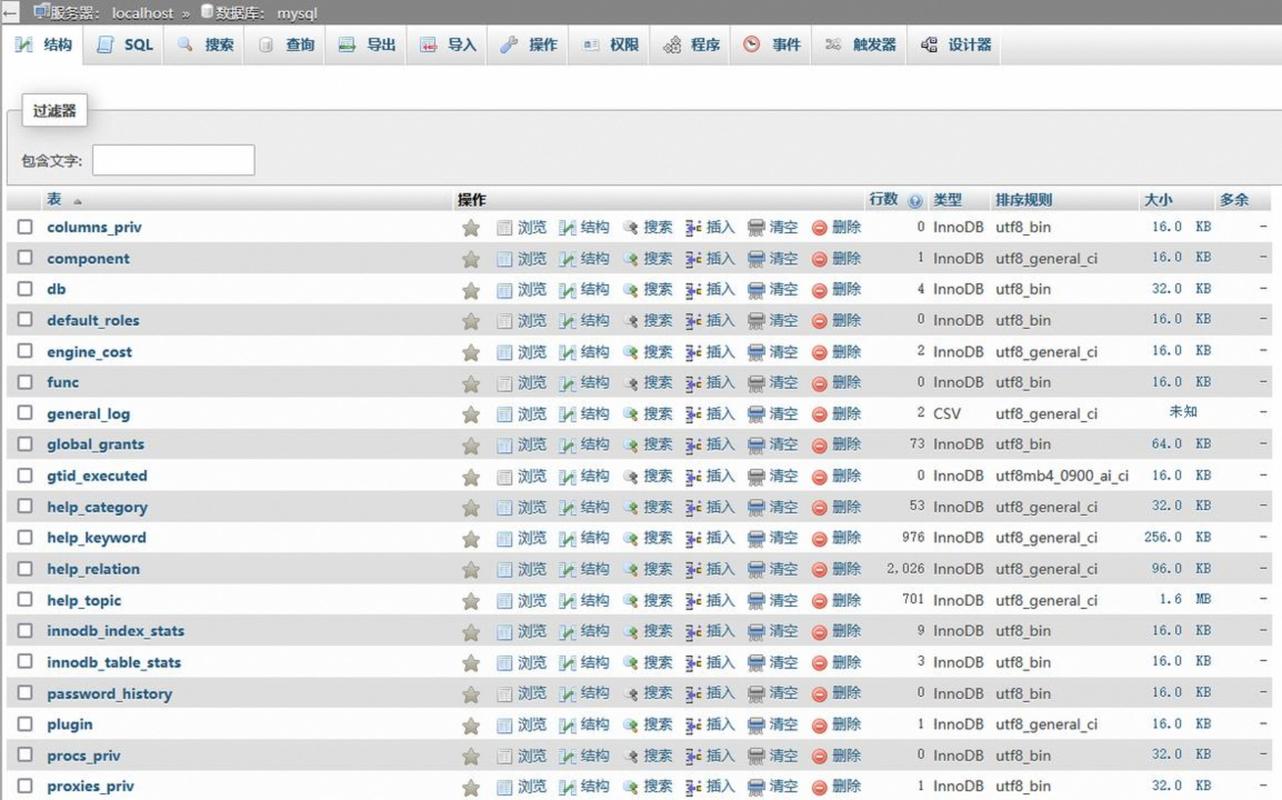Sort by the 大小 column header
The image size is (1282, 800).
pyautogui.click(x=1158, y=199)
